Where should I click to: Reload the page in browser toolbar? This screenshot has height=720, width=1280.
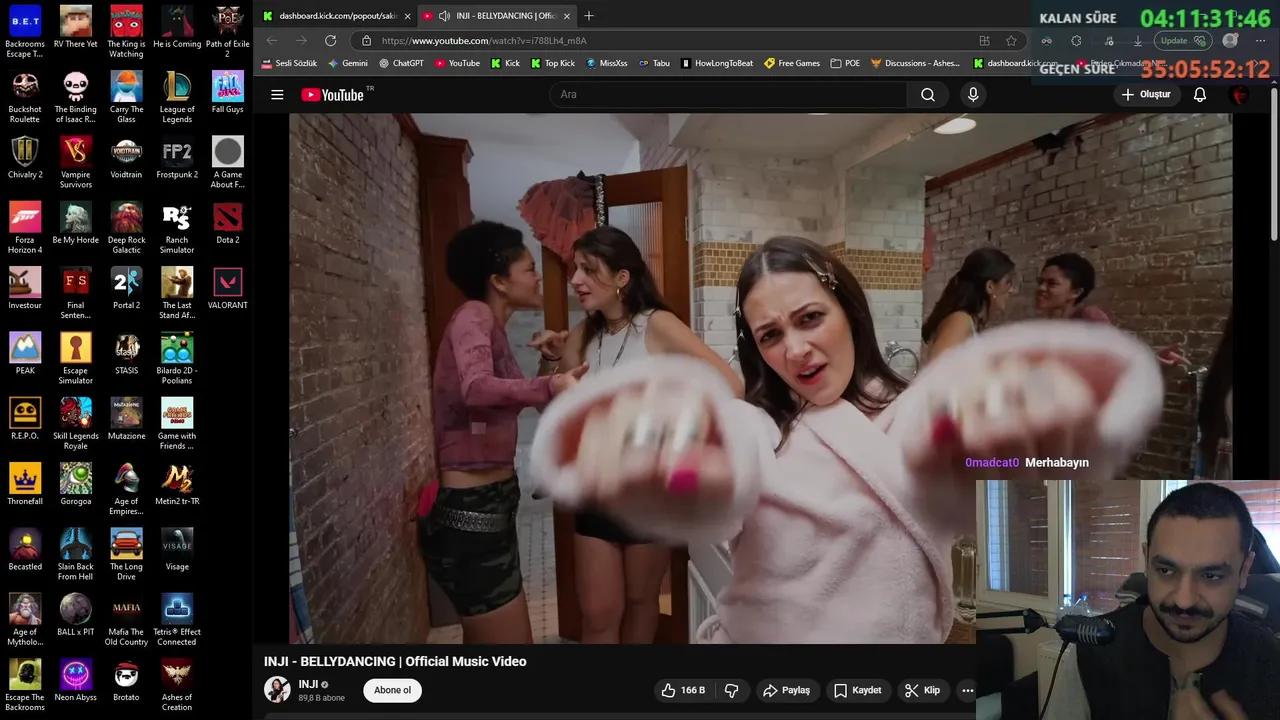point(330,40)
